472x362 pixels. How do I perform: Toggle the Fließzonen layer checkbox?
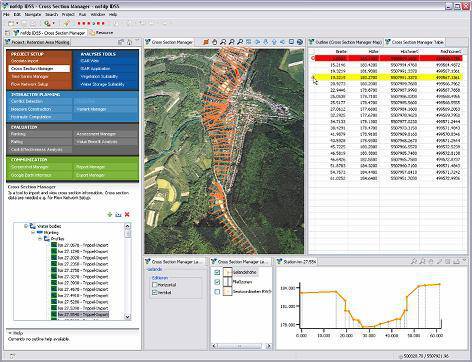pos(217,282)
